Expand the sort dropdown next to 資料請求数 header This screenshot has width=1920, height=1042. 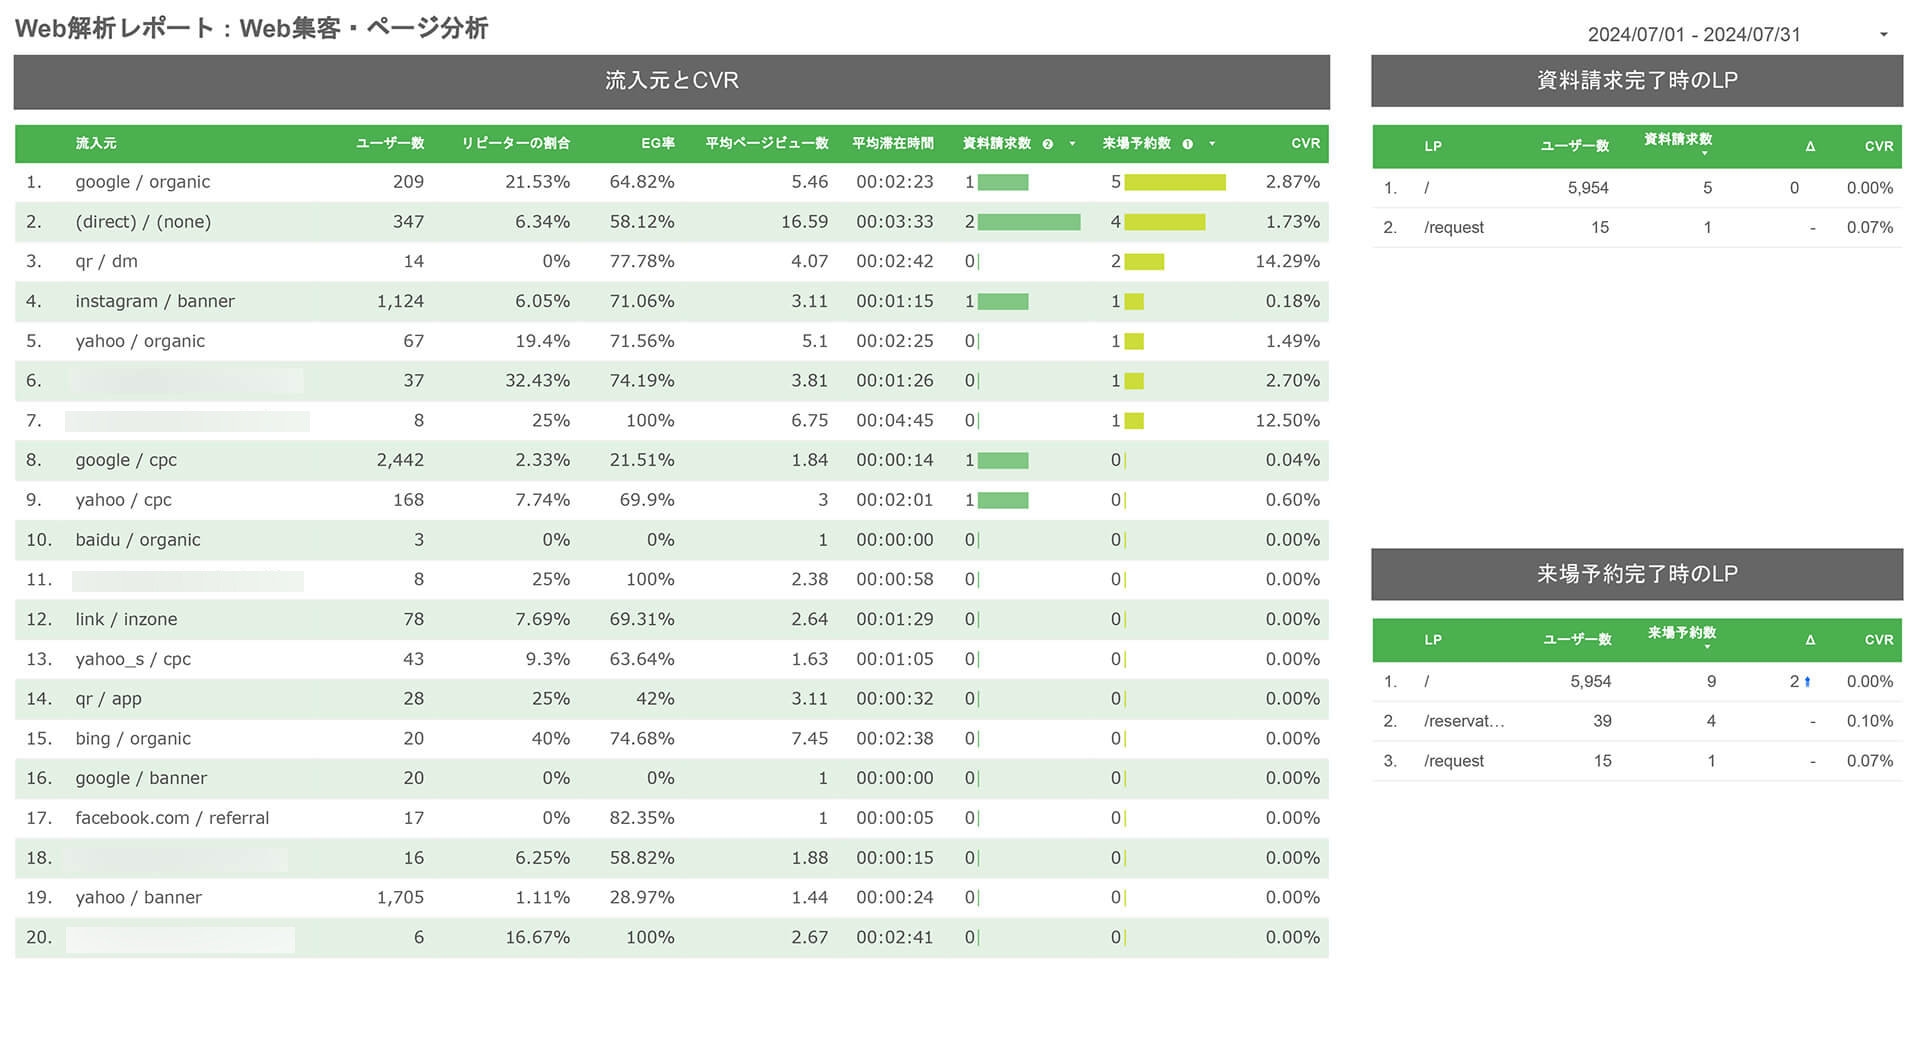click(1072, 143)
